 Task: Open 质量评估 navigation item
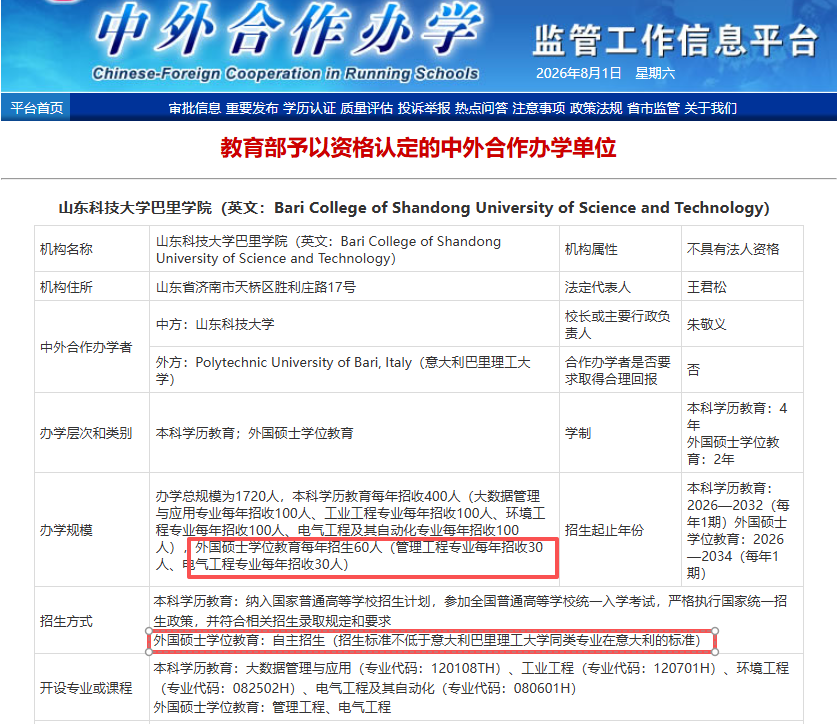pos(367,108)
